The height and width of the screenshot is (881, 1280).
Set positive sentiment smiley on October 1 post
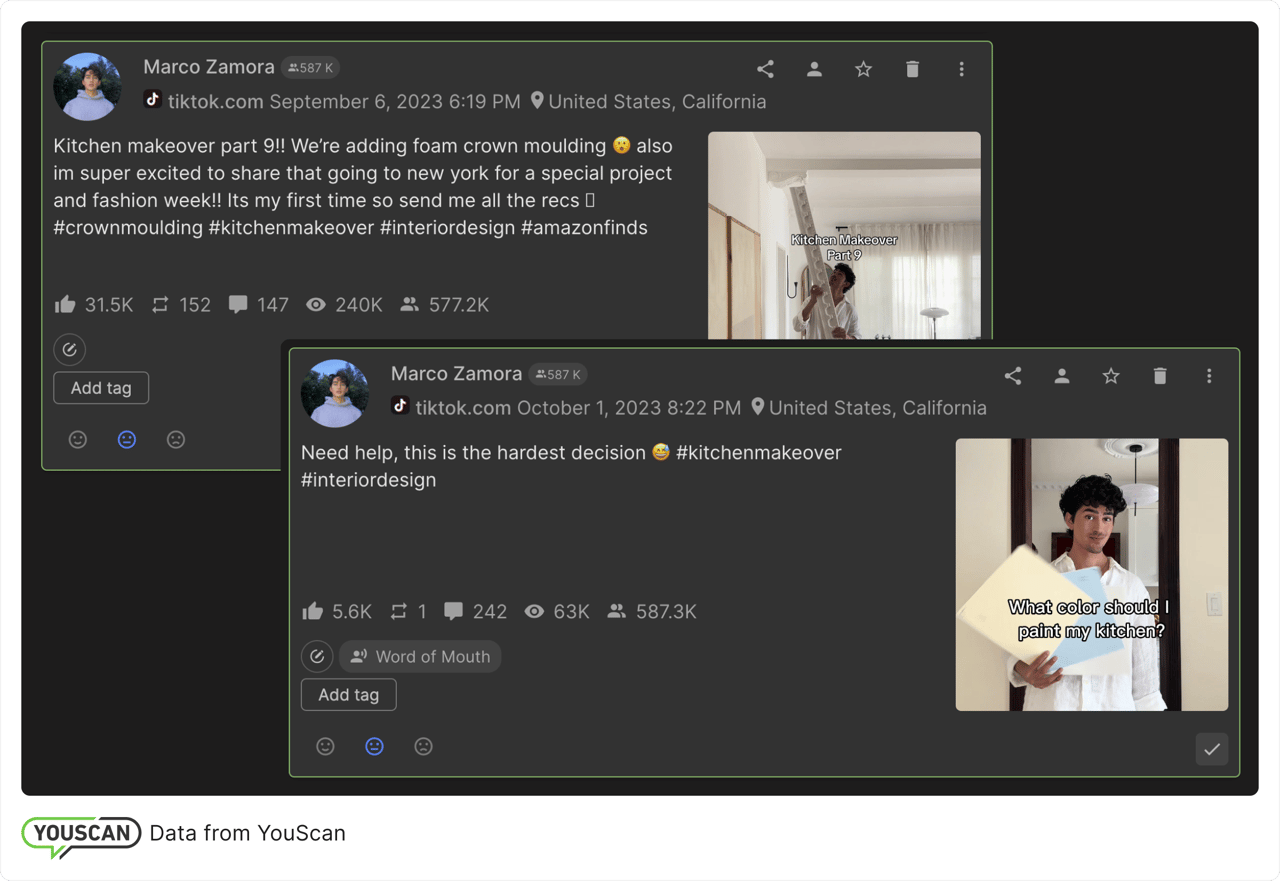tap(325, 746)
